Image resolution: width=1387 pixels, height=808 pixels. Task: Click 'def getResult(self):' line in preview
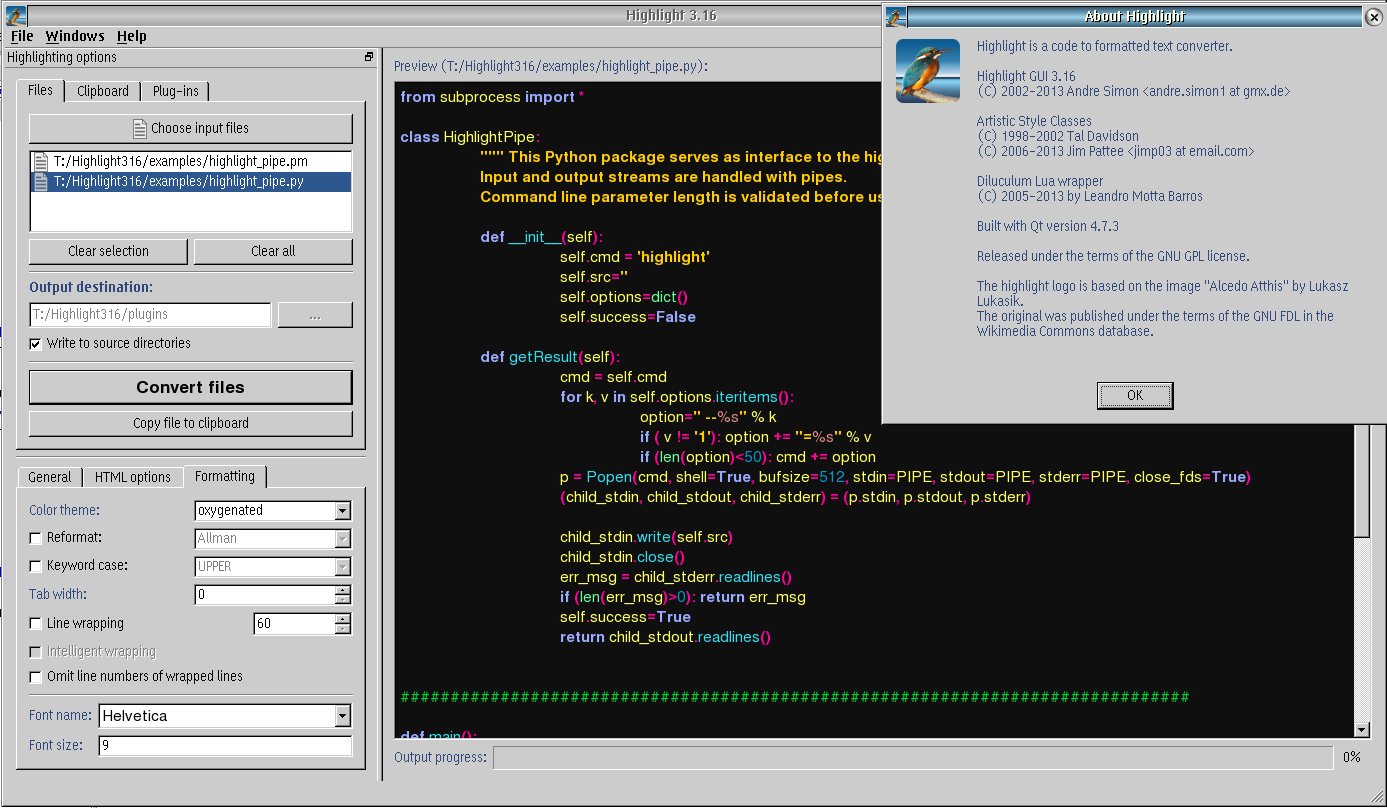point(550,357)
